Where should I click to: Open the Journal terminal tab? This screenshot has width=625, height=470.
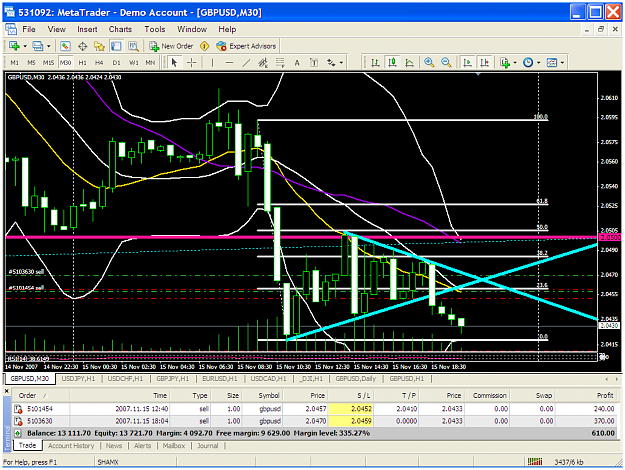point(208,446)
